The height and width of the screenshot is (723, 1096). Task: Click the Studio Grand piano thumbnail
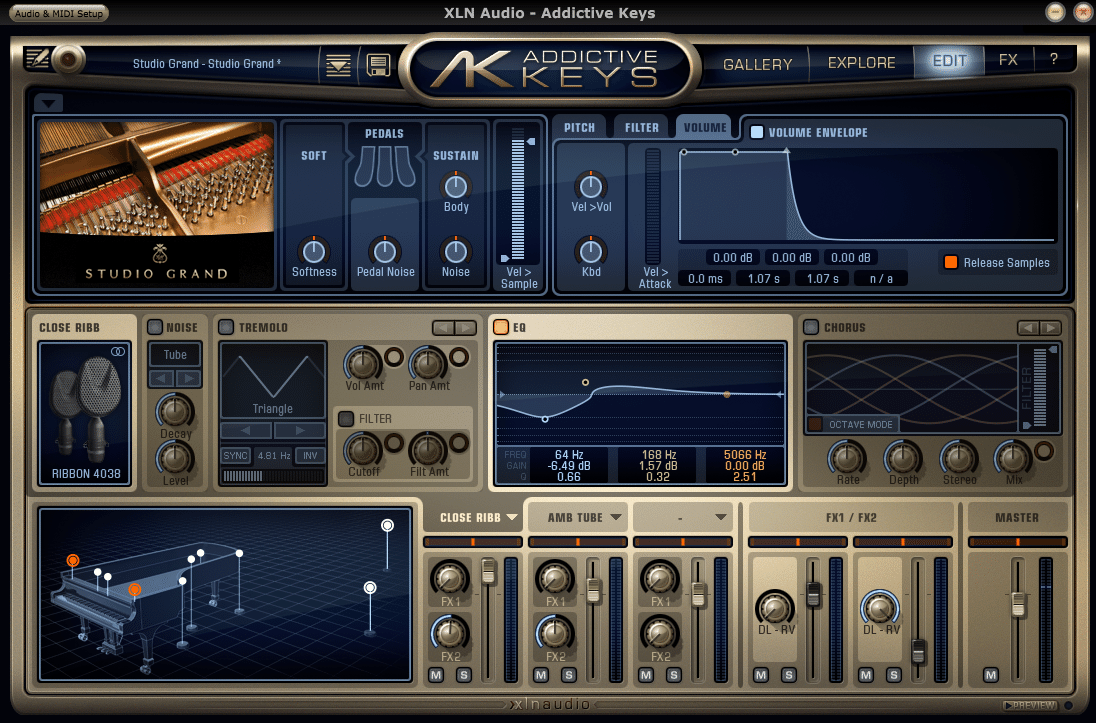[x=157, y=203]
